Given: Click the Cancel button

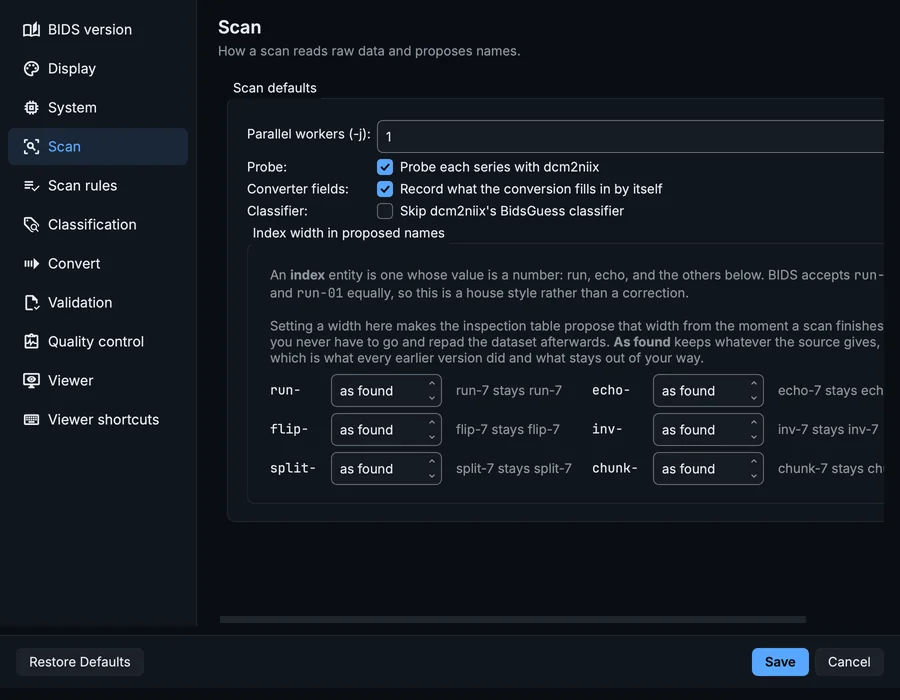Looking at the screenshot, I should pos(849,662).
